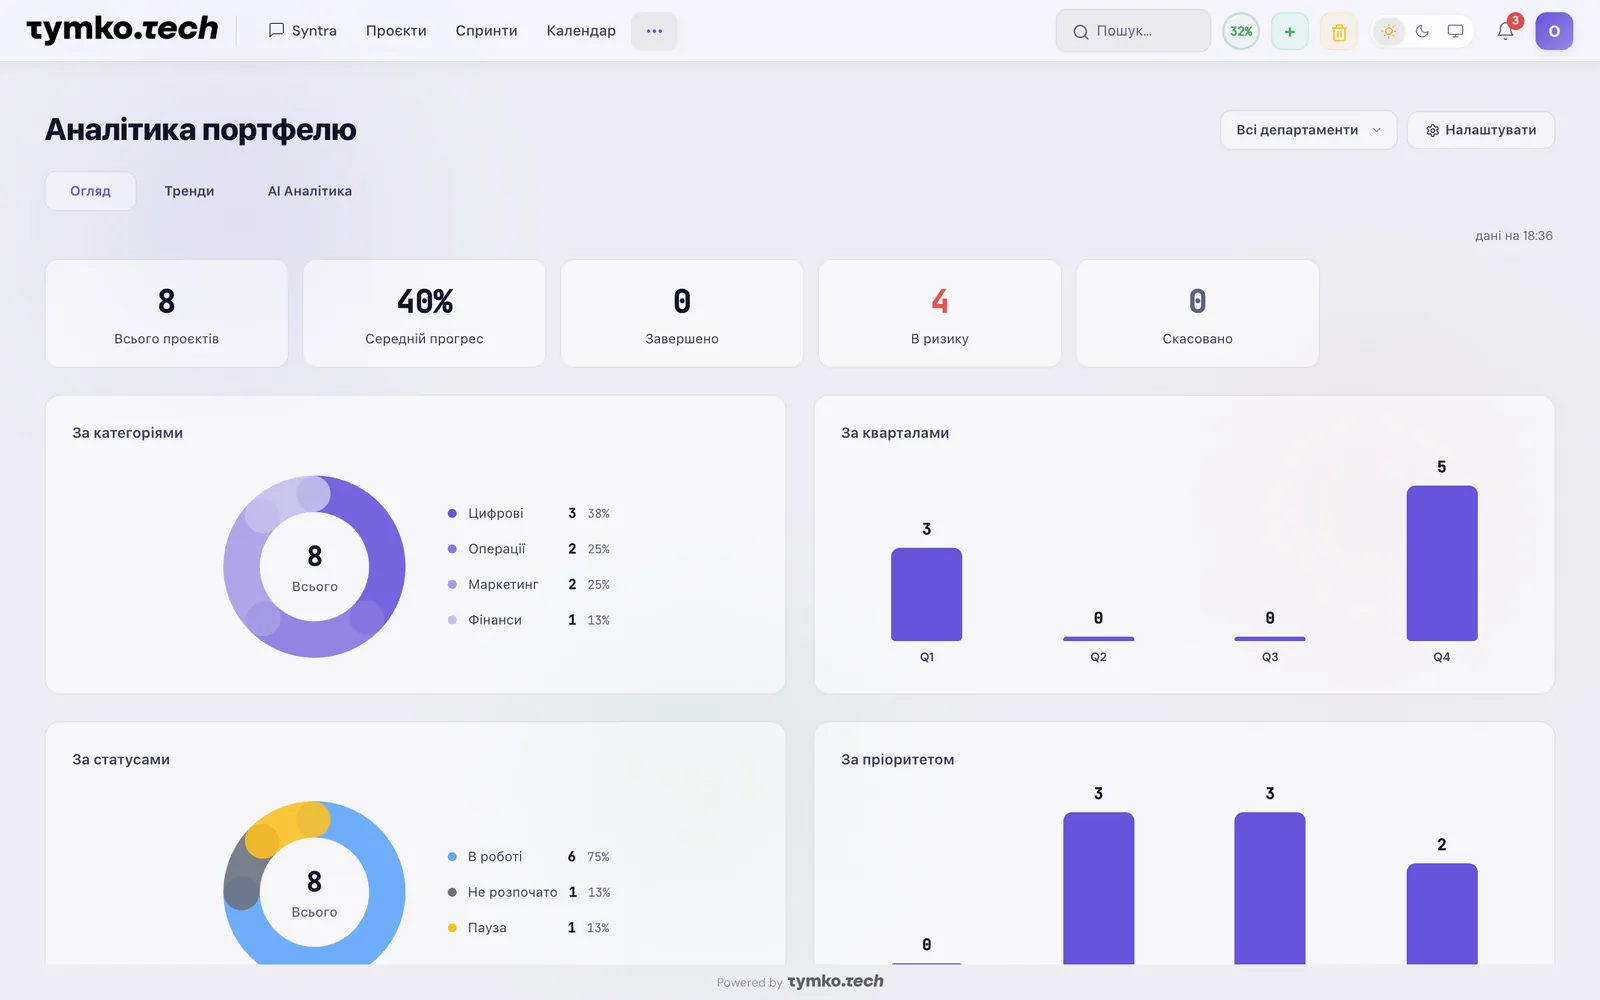Viewport: 1600px width, 1000px height.
Task: Select system theme monitor icon
Action: [x=1455, y=31]
